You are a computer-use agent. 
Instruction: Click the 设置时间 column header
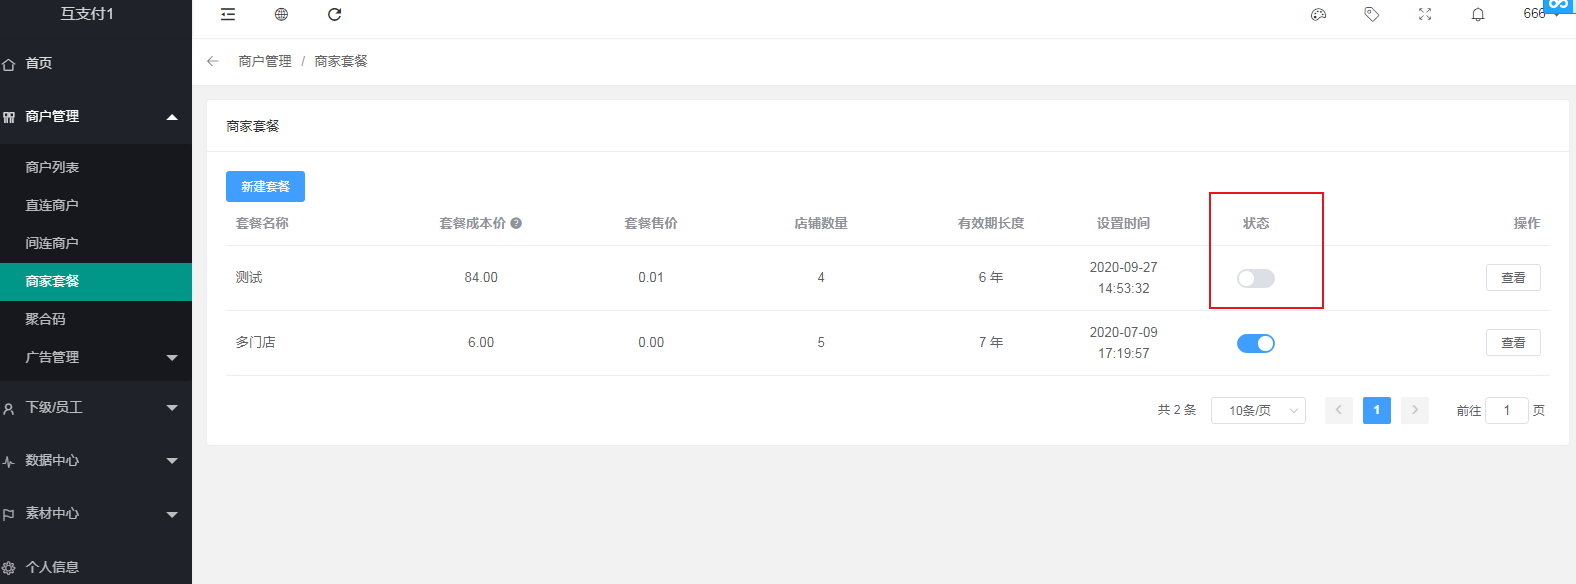(x=1123, y=223)
